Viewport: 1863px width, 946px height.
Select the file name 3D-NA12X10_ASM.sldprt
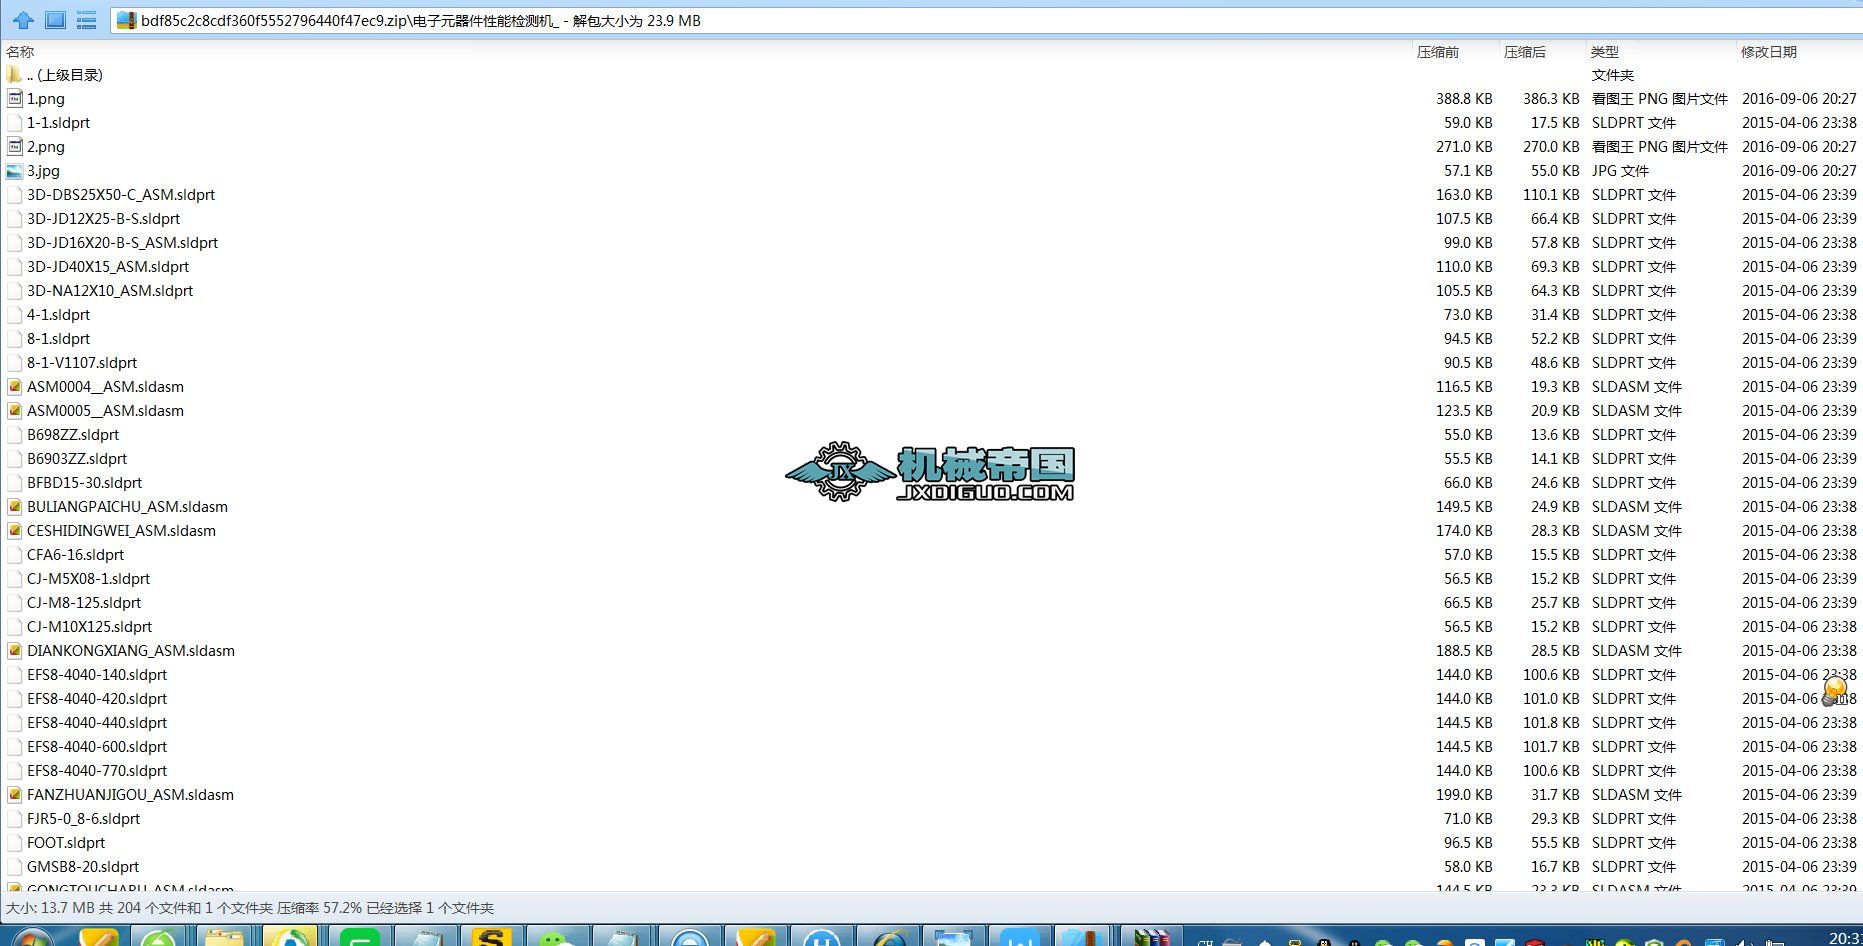(x=110, y=291)
